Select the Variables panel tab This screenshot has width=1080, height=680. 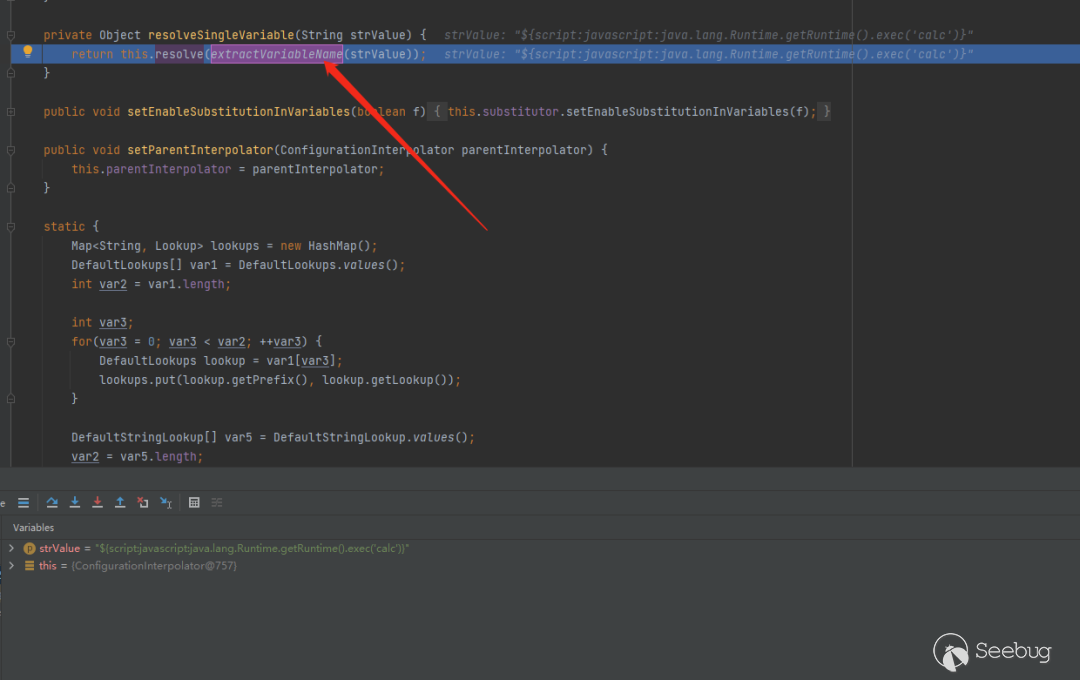[33, 527]
